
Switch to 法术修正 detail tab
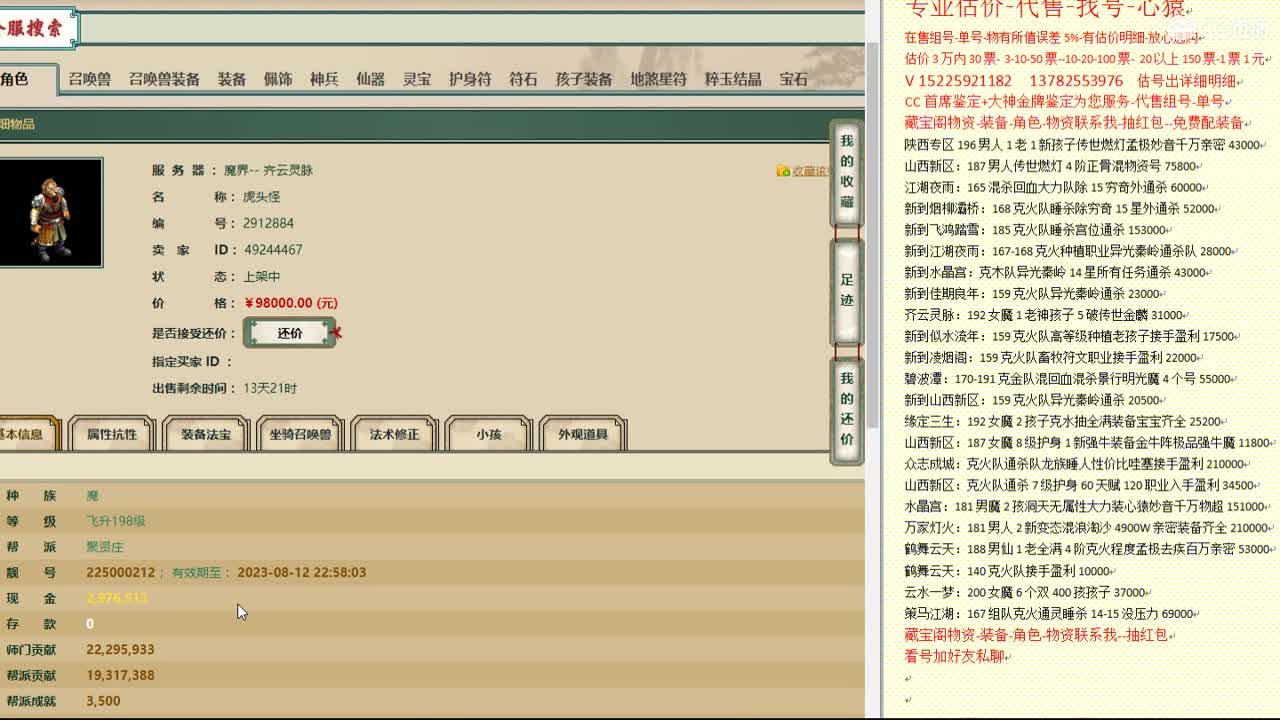coord(394,434)
